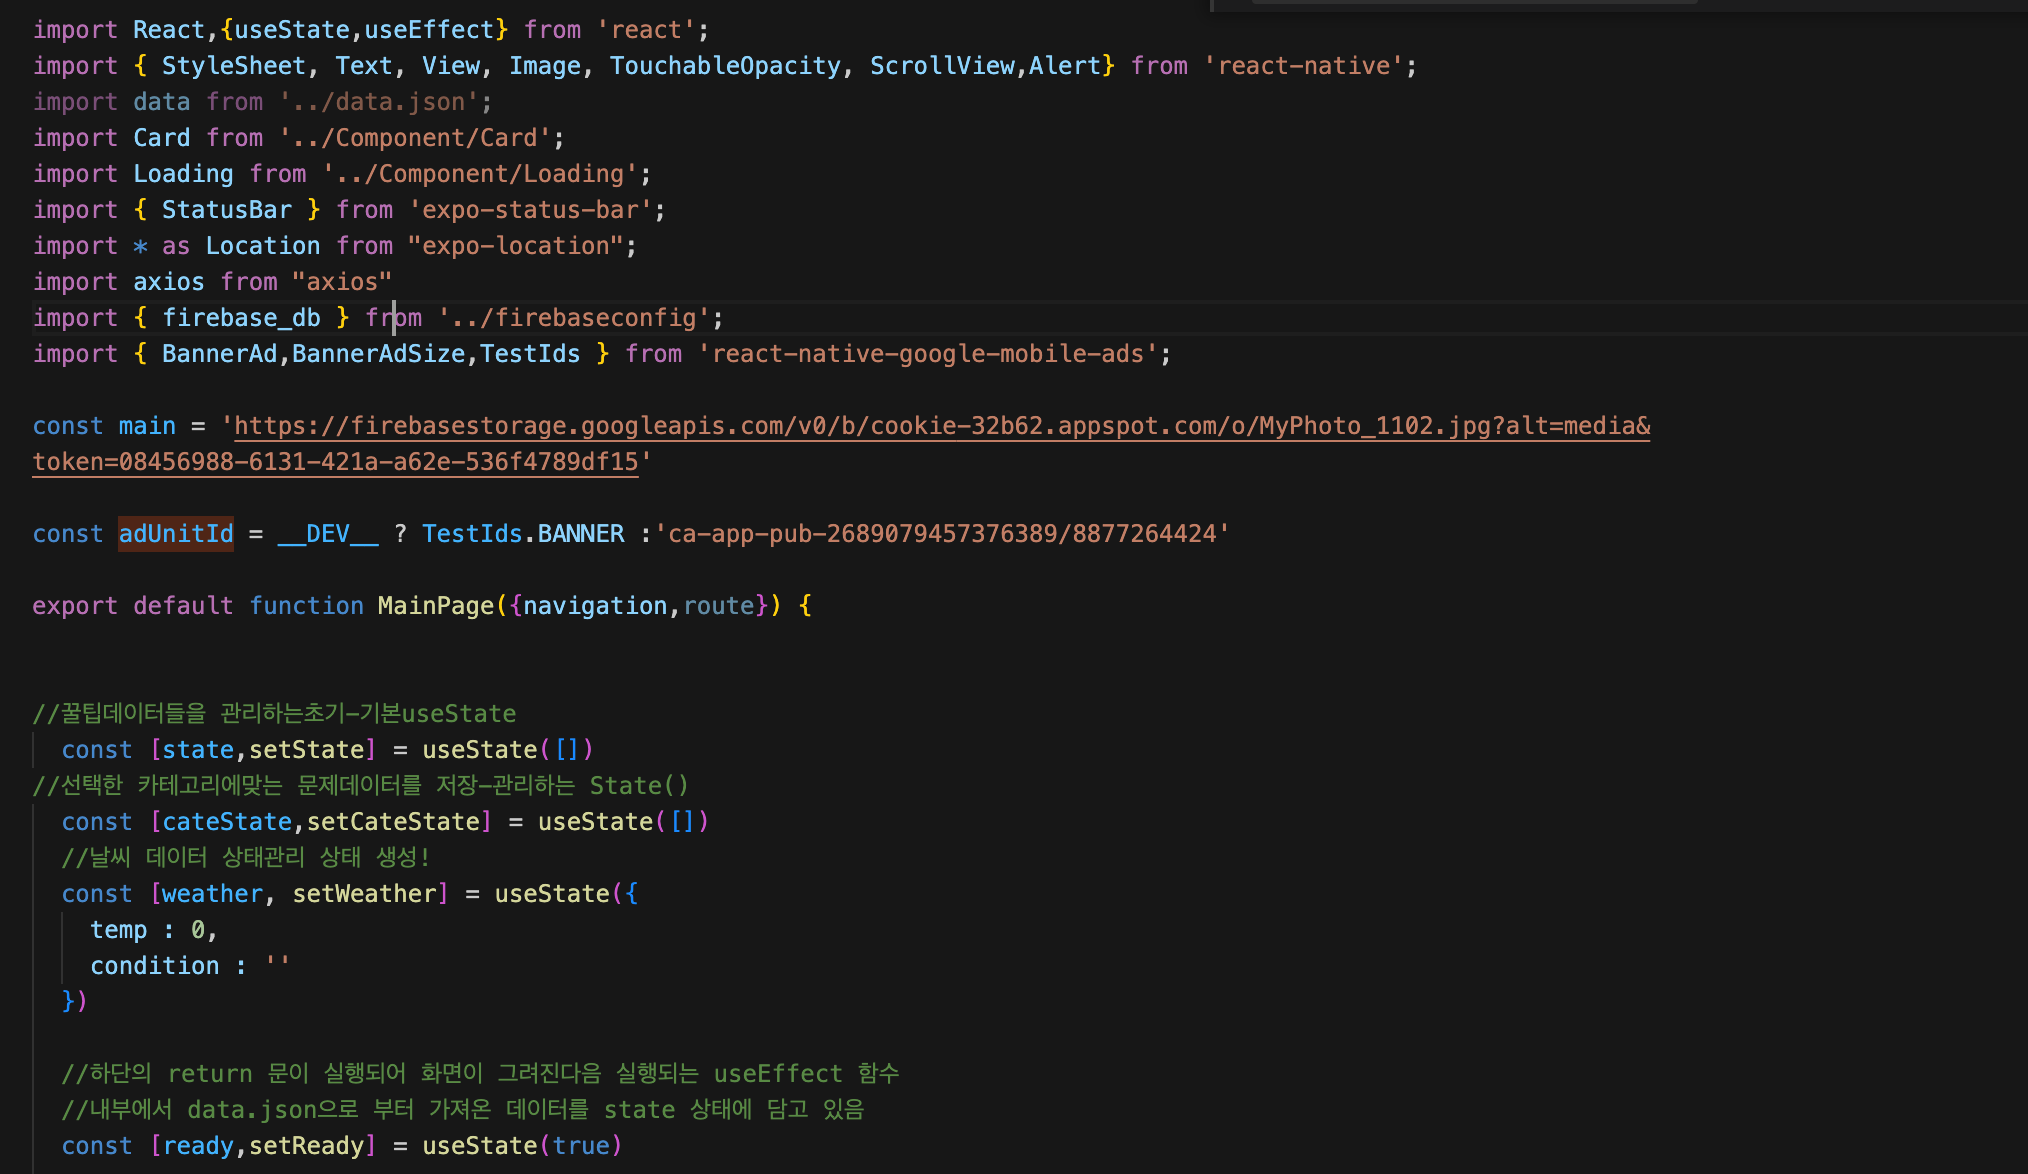2028x1174 pixels.
Task: Click the '__DEV__' variable
Action: [328, 534]
